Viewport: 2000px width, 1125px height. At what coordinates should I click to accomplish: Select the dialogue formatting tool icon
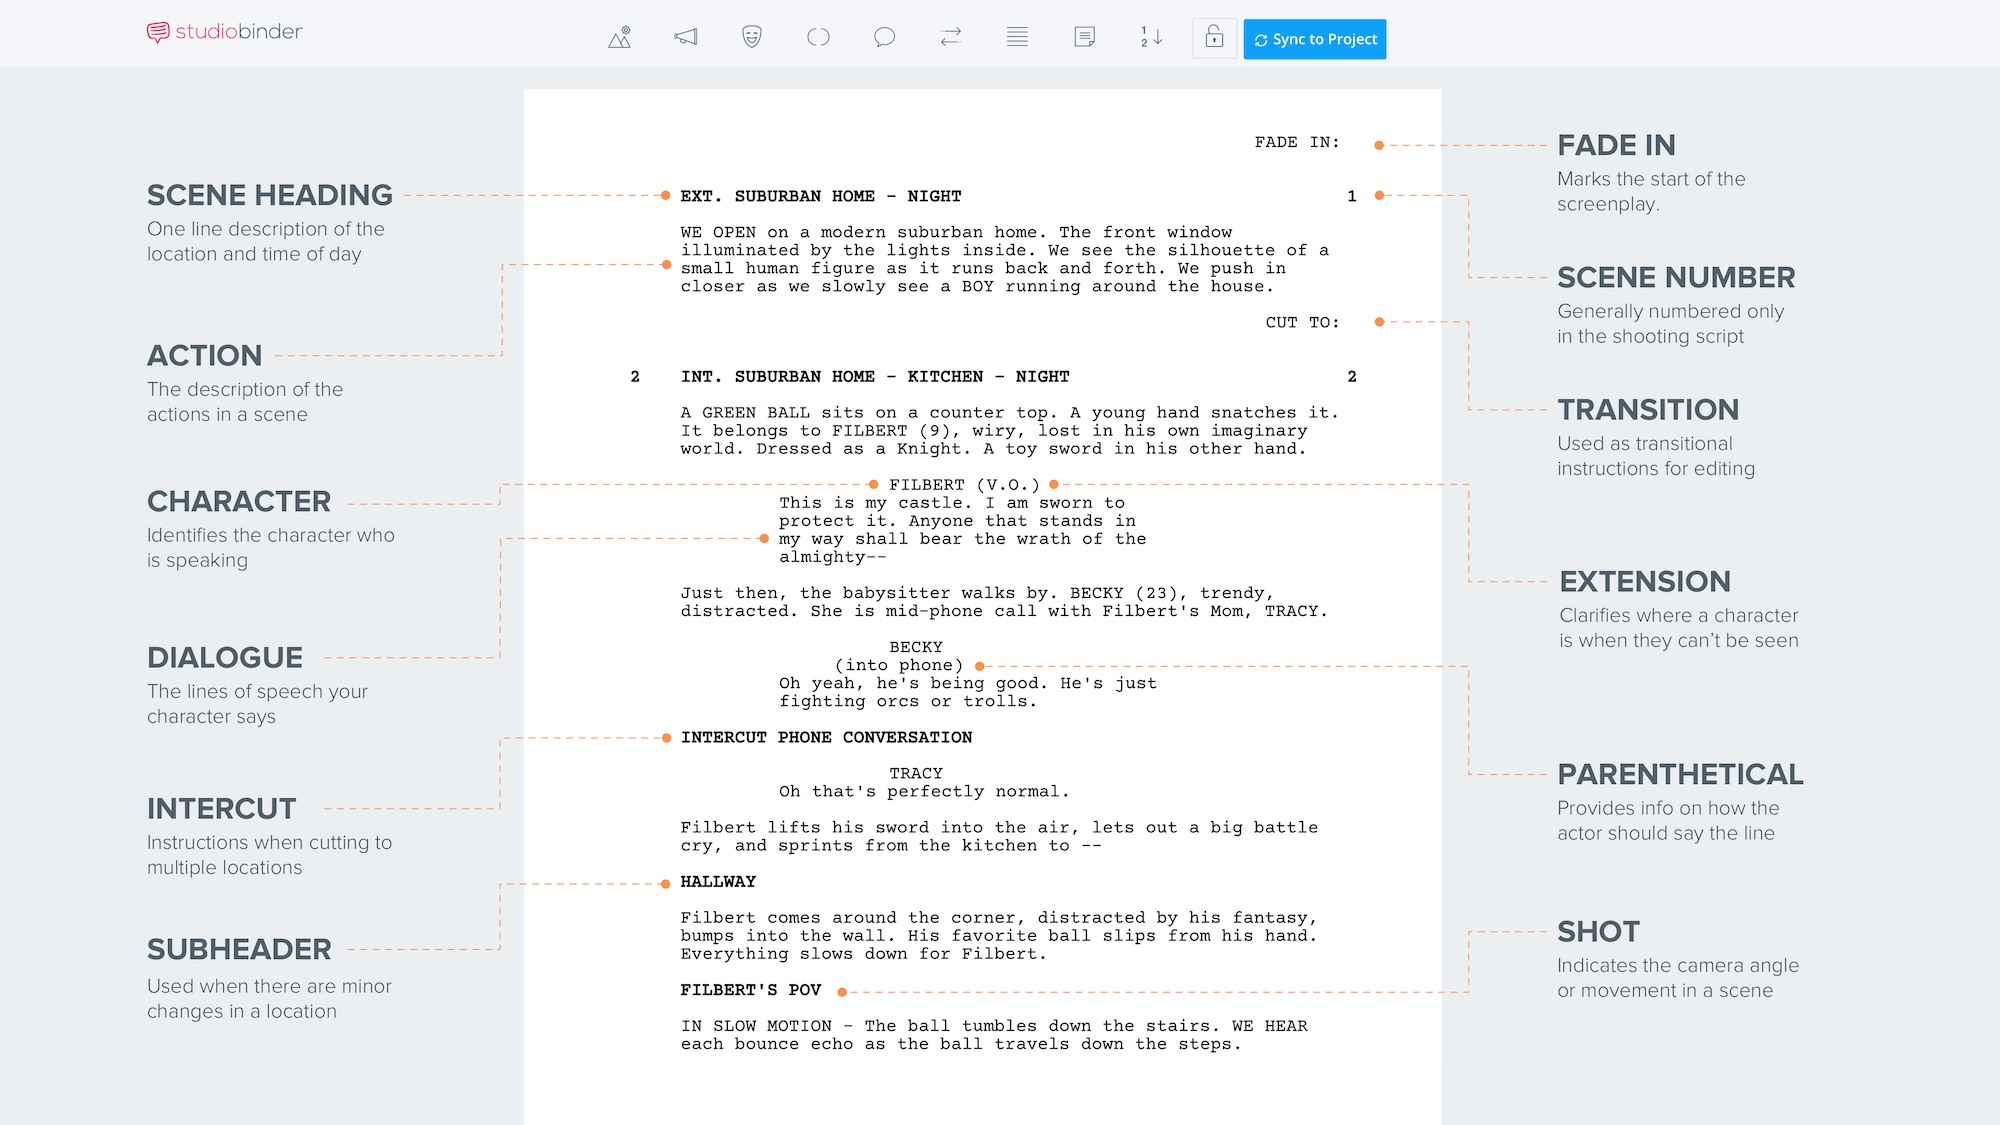(883, 38)
